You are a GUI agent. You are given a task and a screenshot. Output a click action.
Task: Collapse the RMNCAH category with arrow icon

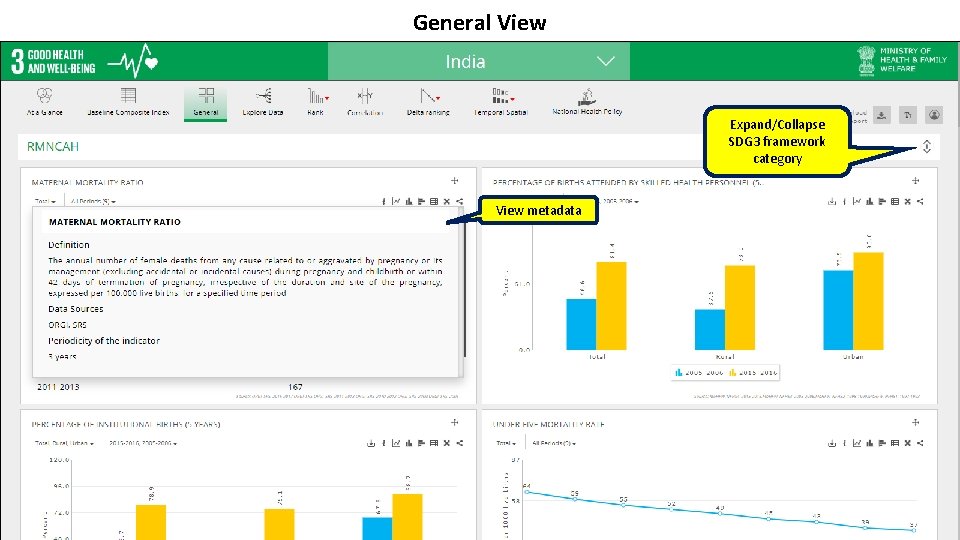(x=927, y=146)
